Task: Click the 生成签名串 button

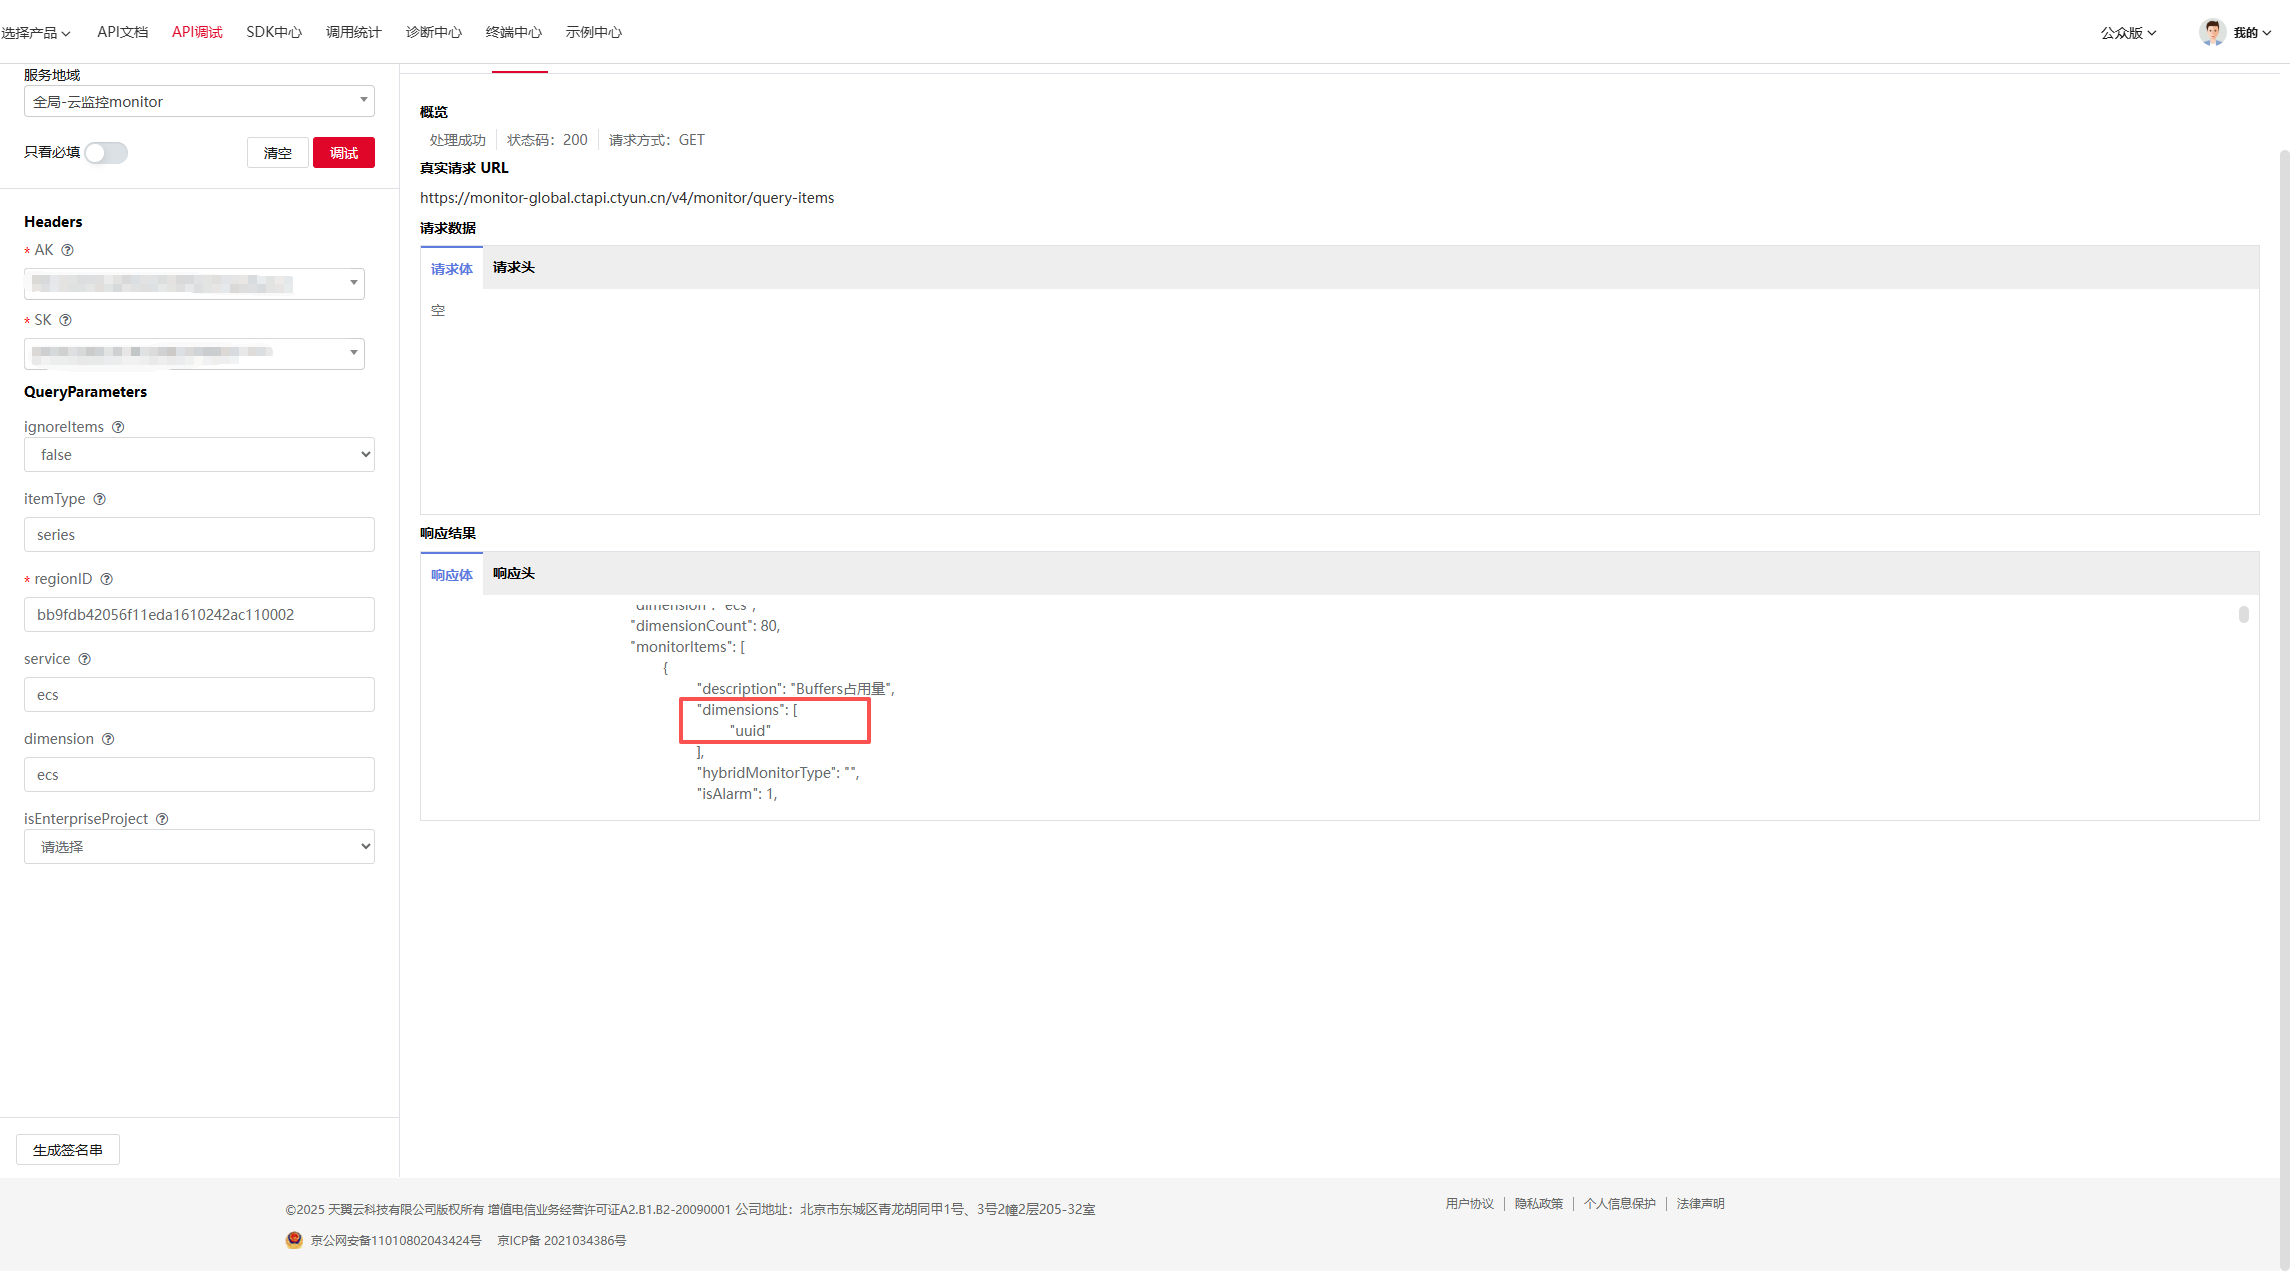Action: (x=68, y=1150)
